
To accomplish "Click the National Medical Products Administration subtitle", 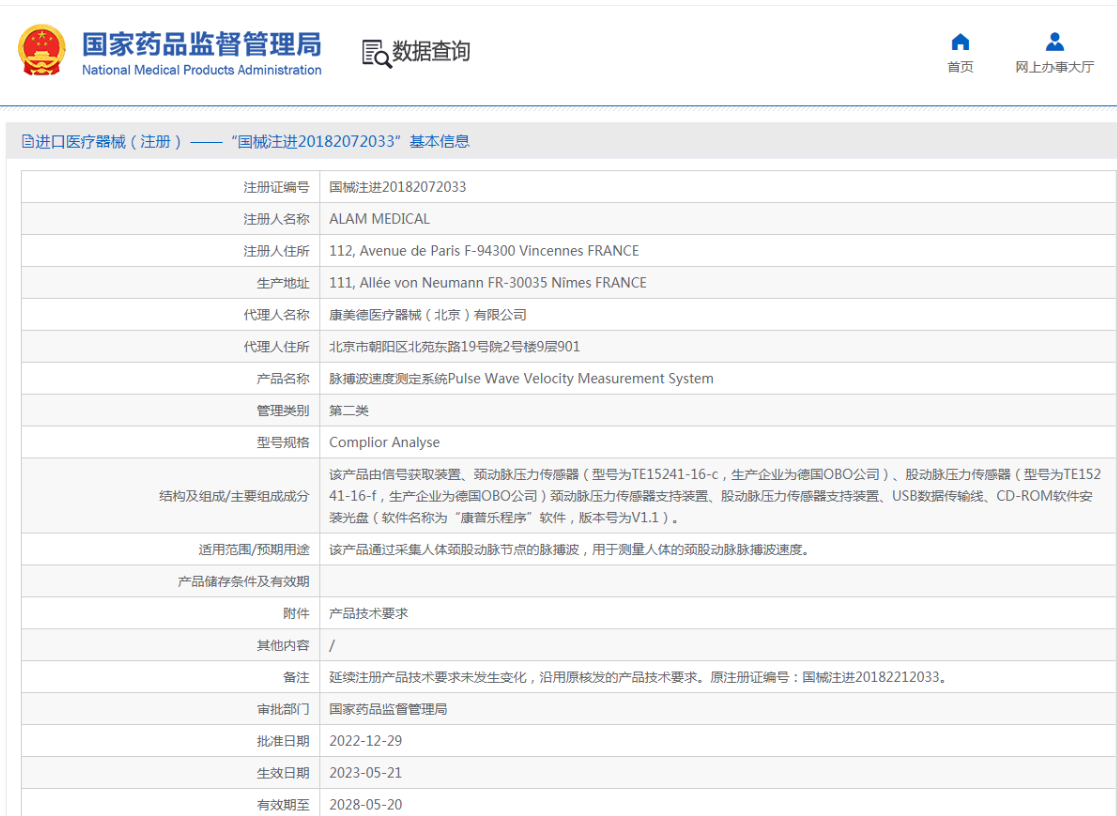I will [x=201, y=70].
